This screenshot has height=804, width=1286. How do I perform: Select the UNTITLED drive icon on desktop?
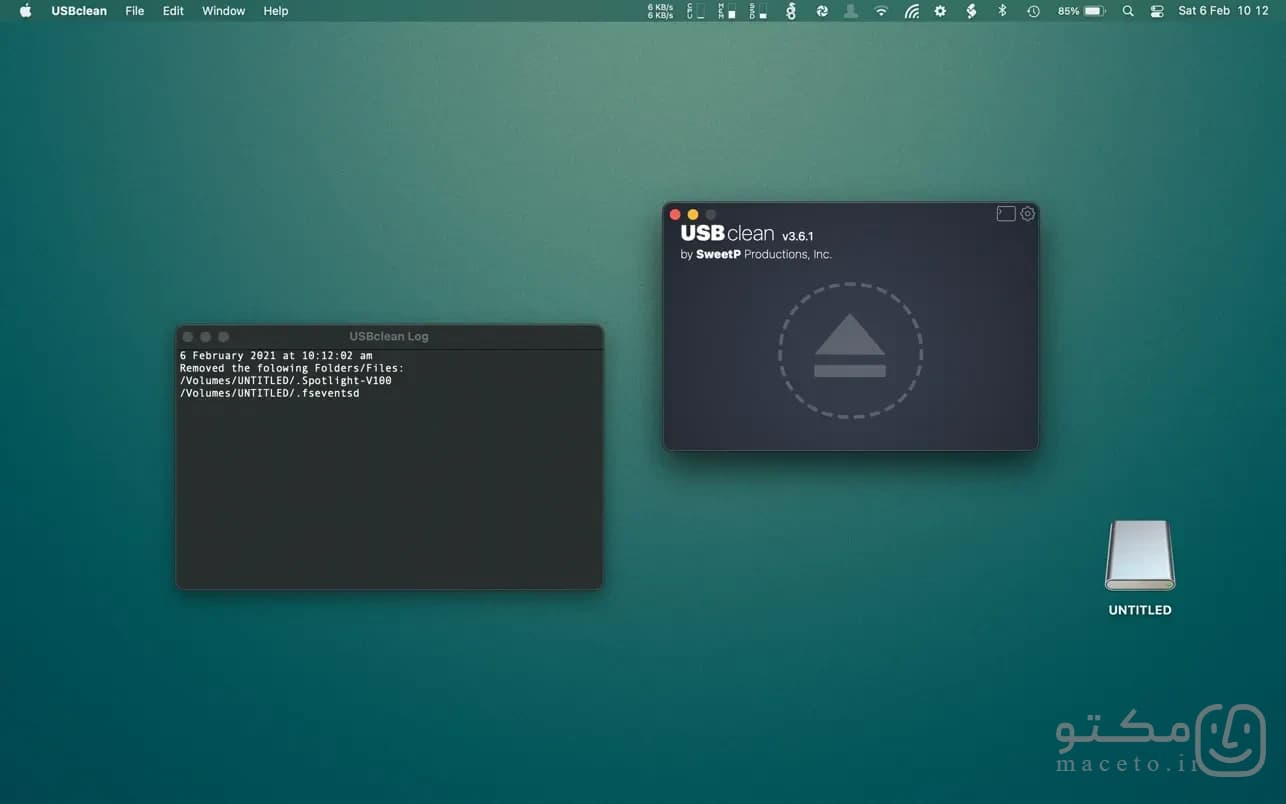(x=1140, y=555)
